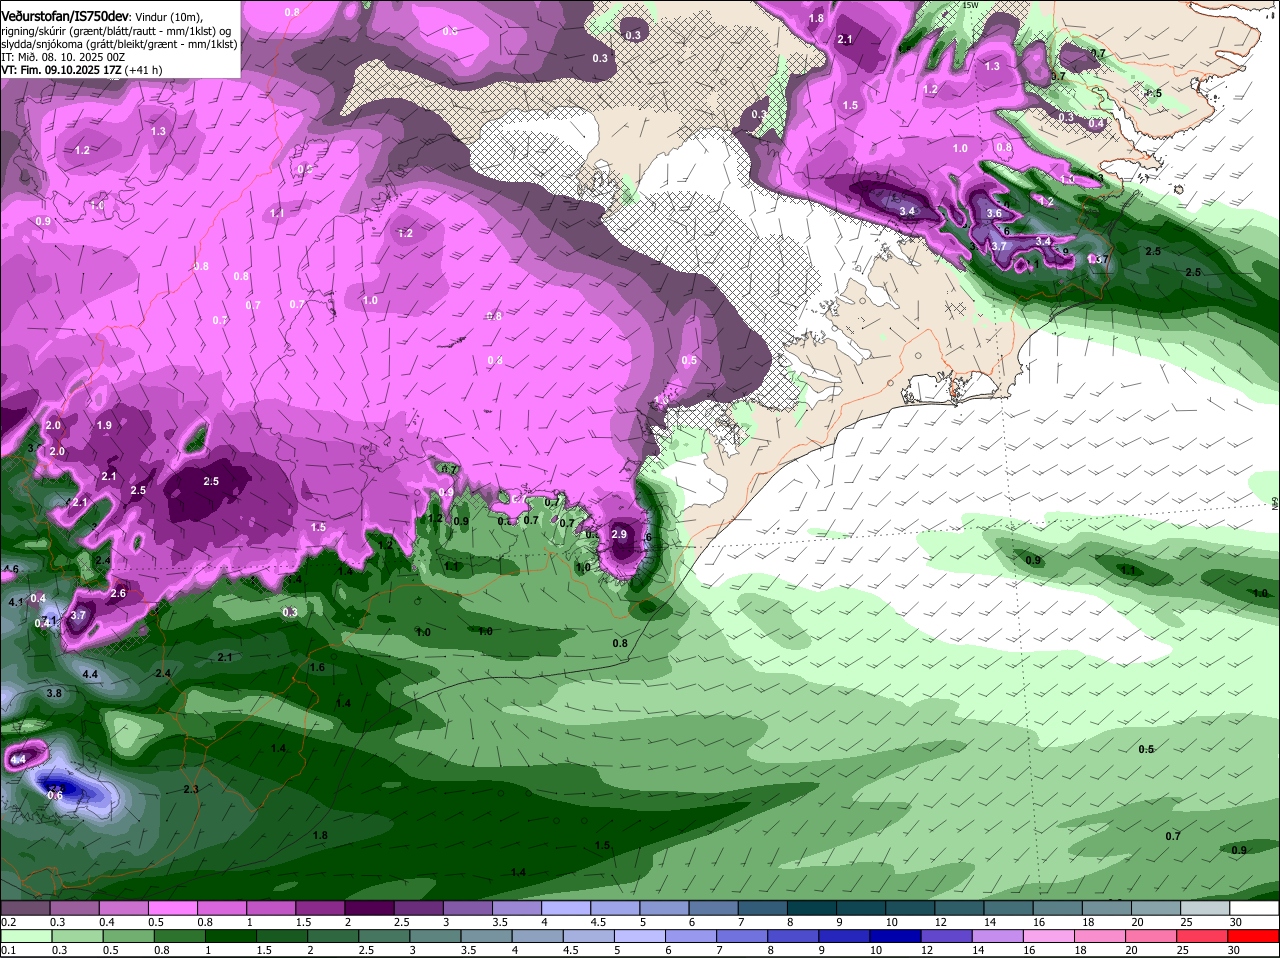Select the 3.8 value on the map

(54, 693)
